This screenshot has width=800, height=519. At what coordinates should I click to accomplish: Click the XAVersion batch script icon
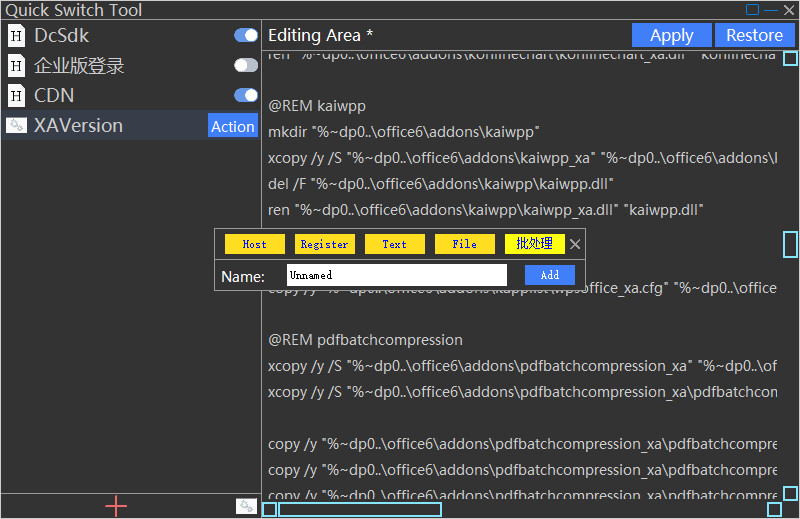pos(16,126)
